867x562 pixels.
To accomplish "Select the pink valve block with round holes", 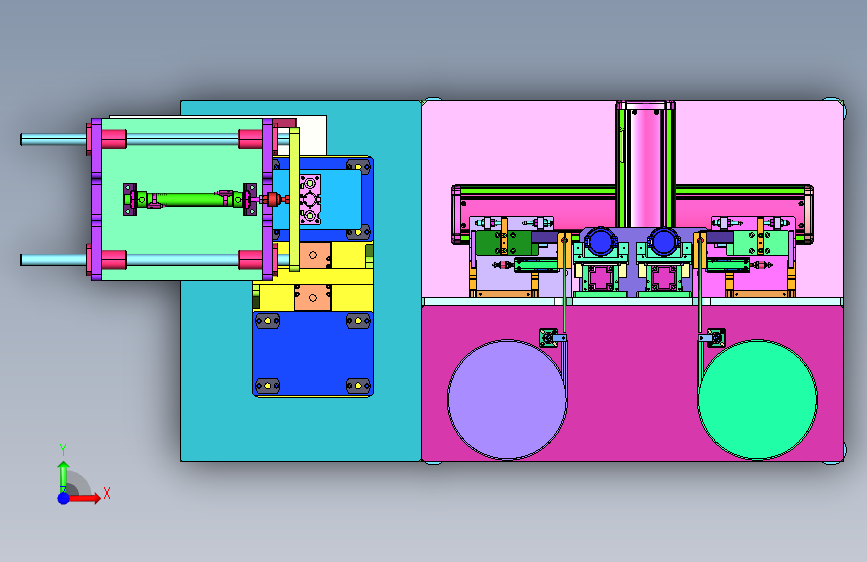I will click(310, 200).
